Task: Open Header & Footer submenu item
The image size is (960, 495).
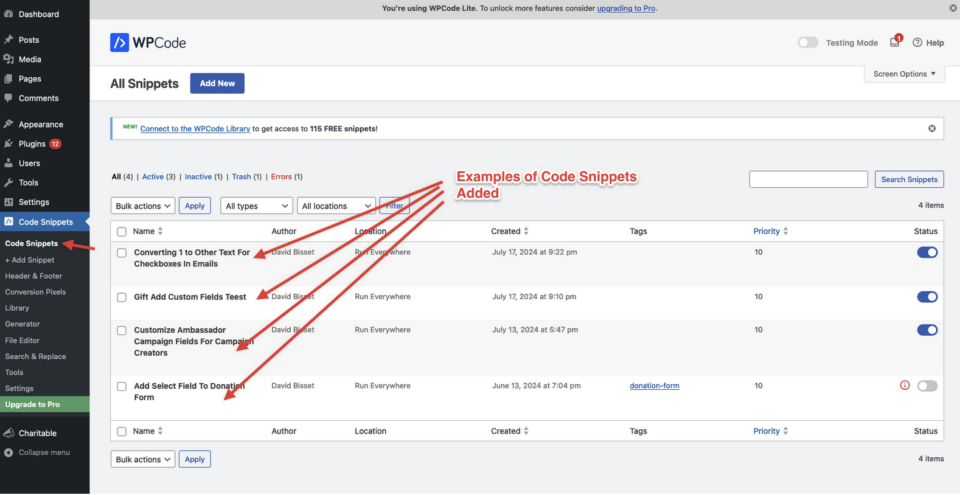Action: (x=34, y=276)
